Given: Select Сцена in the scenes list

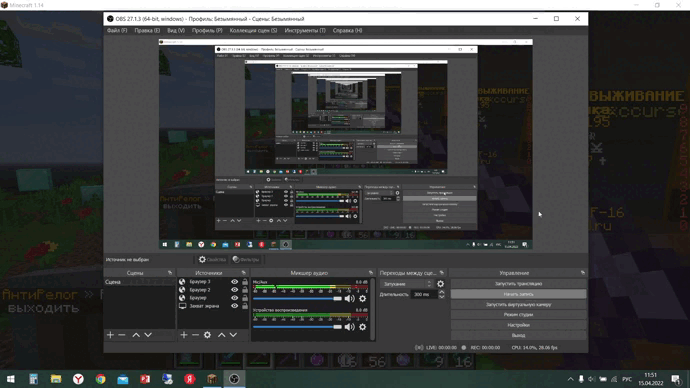Looking at the screenshot, I should point(139,282).
